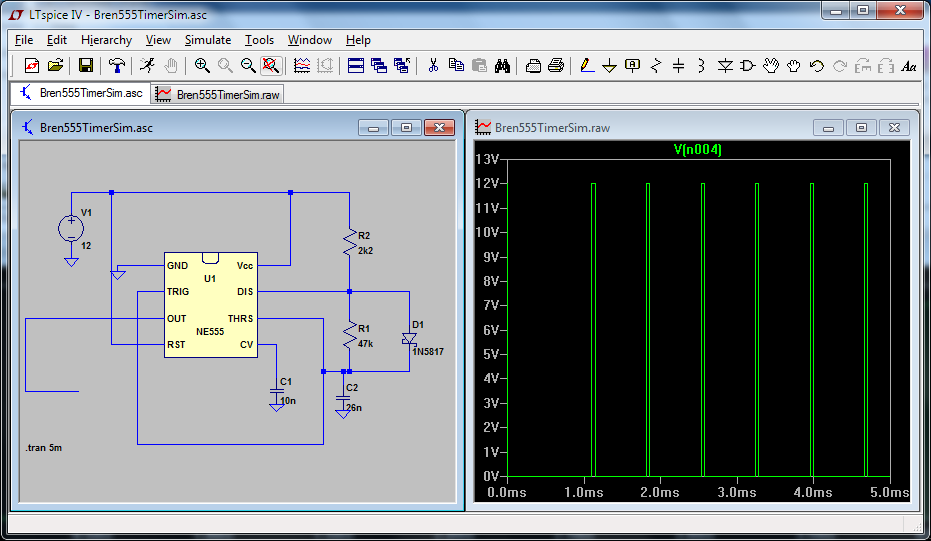Image resolution: width=931 pixels, height=541 pixels.
Task: Click capacitor C1 10n
Action: 277,391
